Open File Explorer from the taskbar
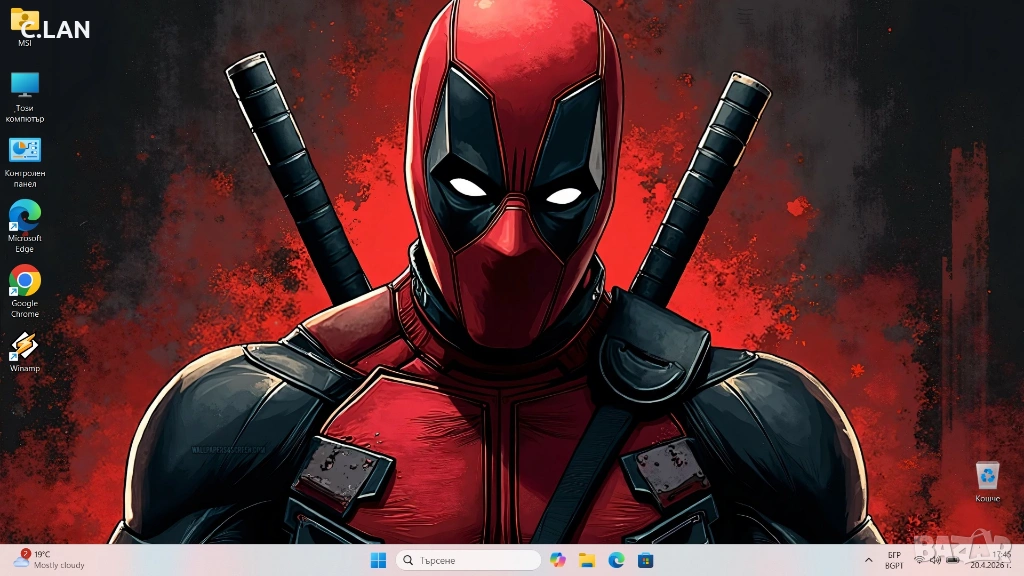 [587, 560]
